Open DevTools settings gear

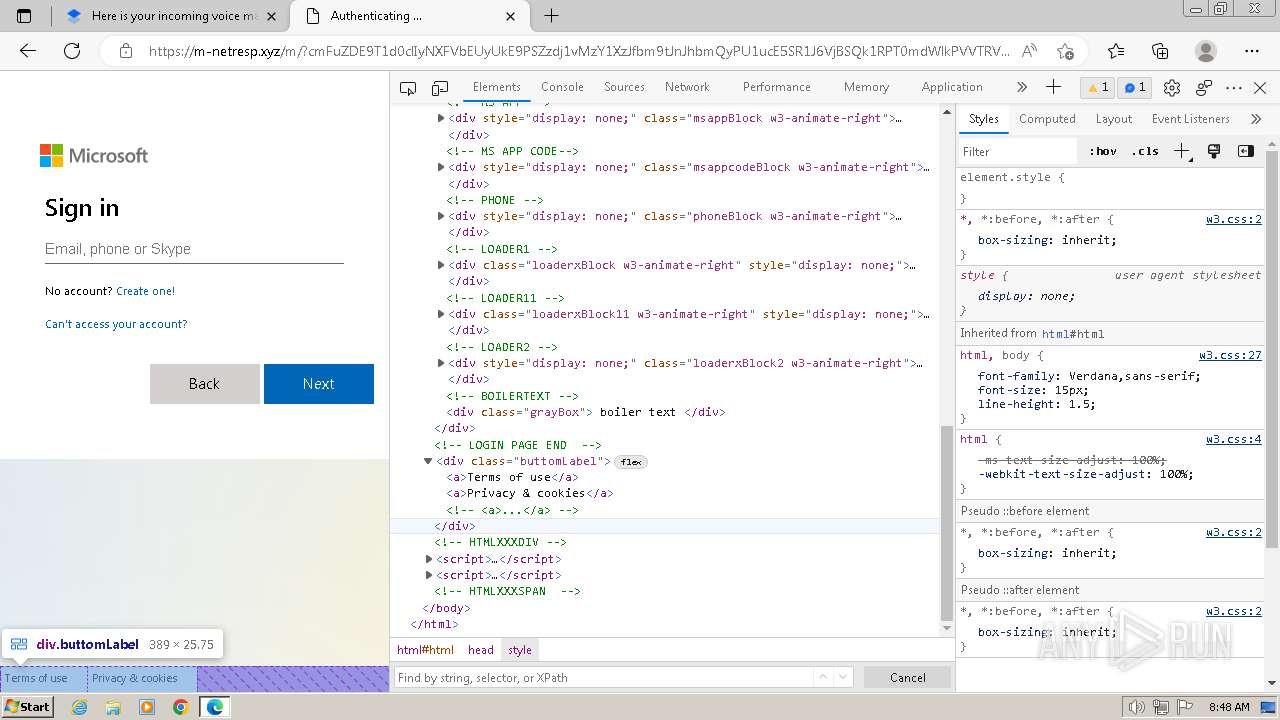pyautogui.click(x=1172, y=88)
